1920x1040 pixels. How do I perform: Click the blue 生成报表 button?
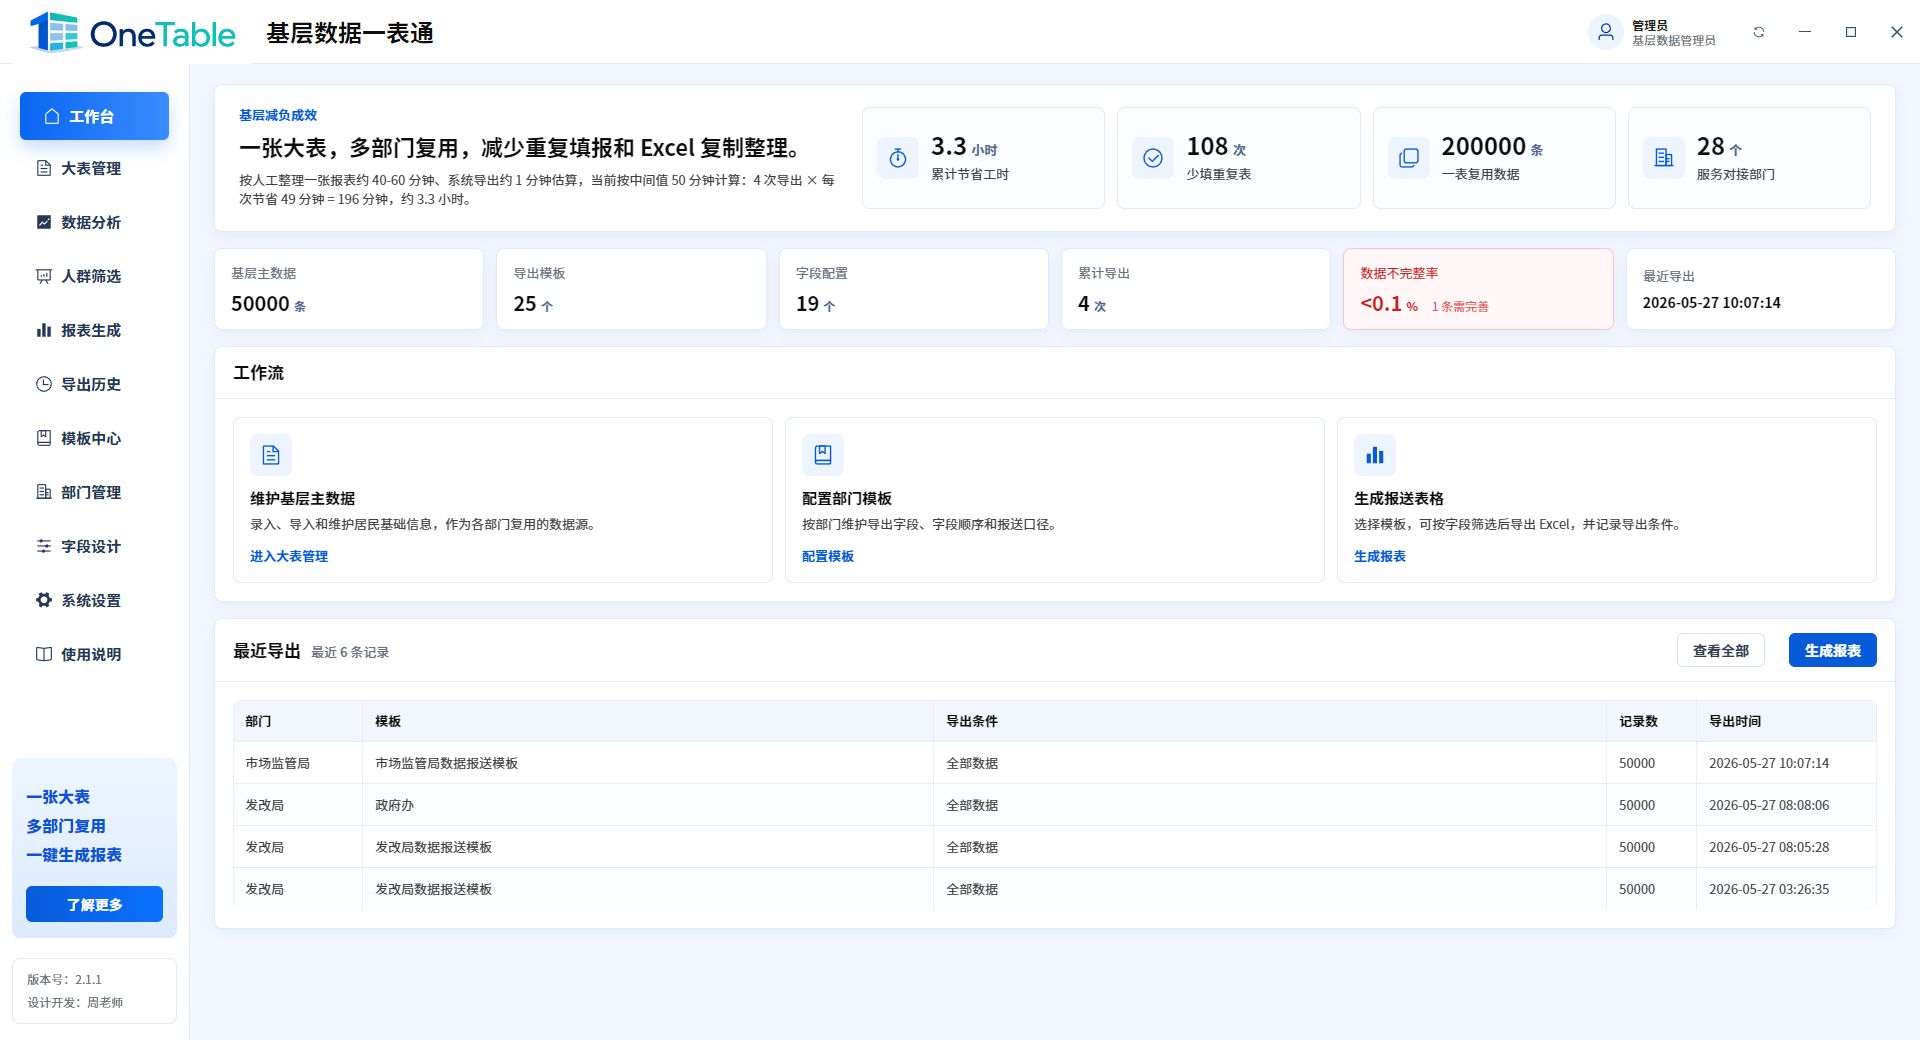pyautogui.click(x=1833, y=651)
